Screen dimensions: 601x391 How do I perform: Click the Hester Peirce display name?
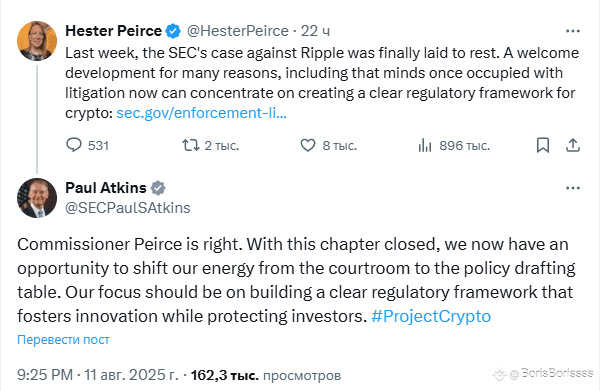coord(113,31)
